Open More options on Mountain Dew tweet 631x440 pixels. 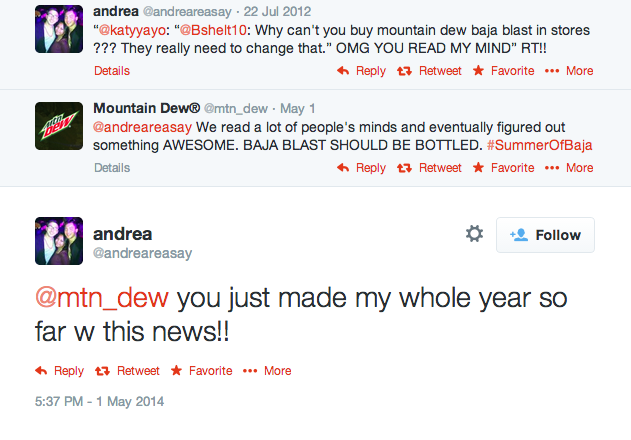[570, 168]
